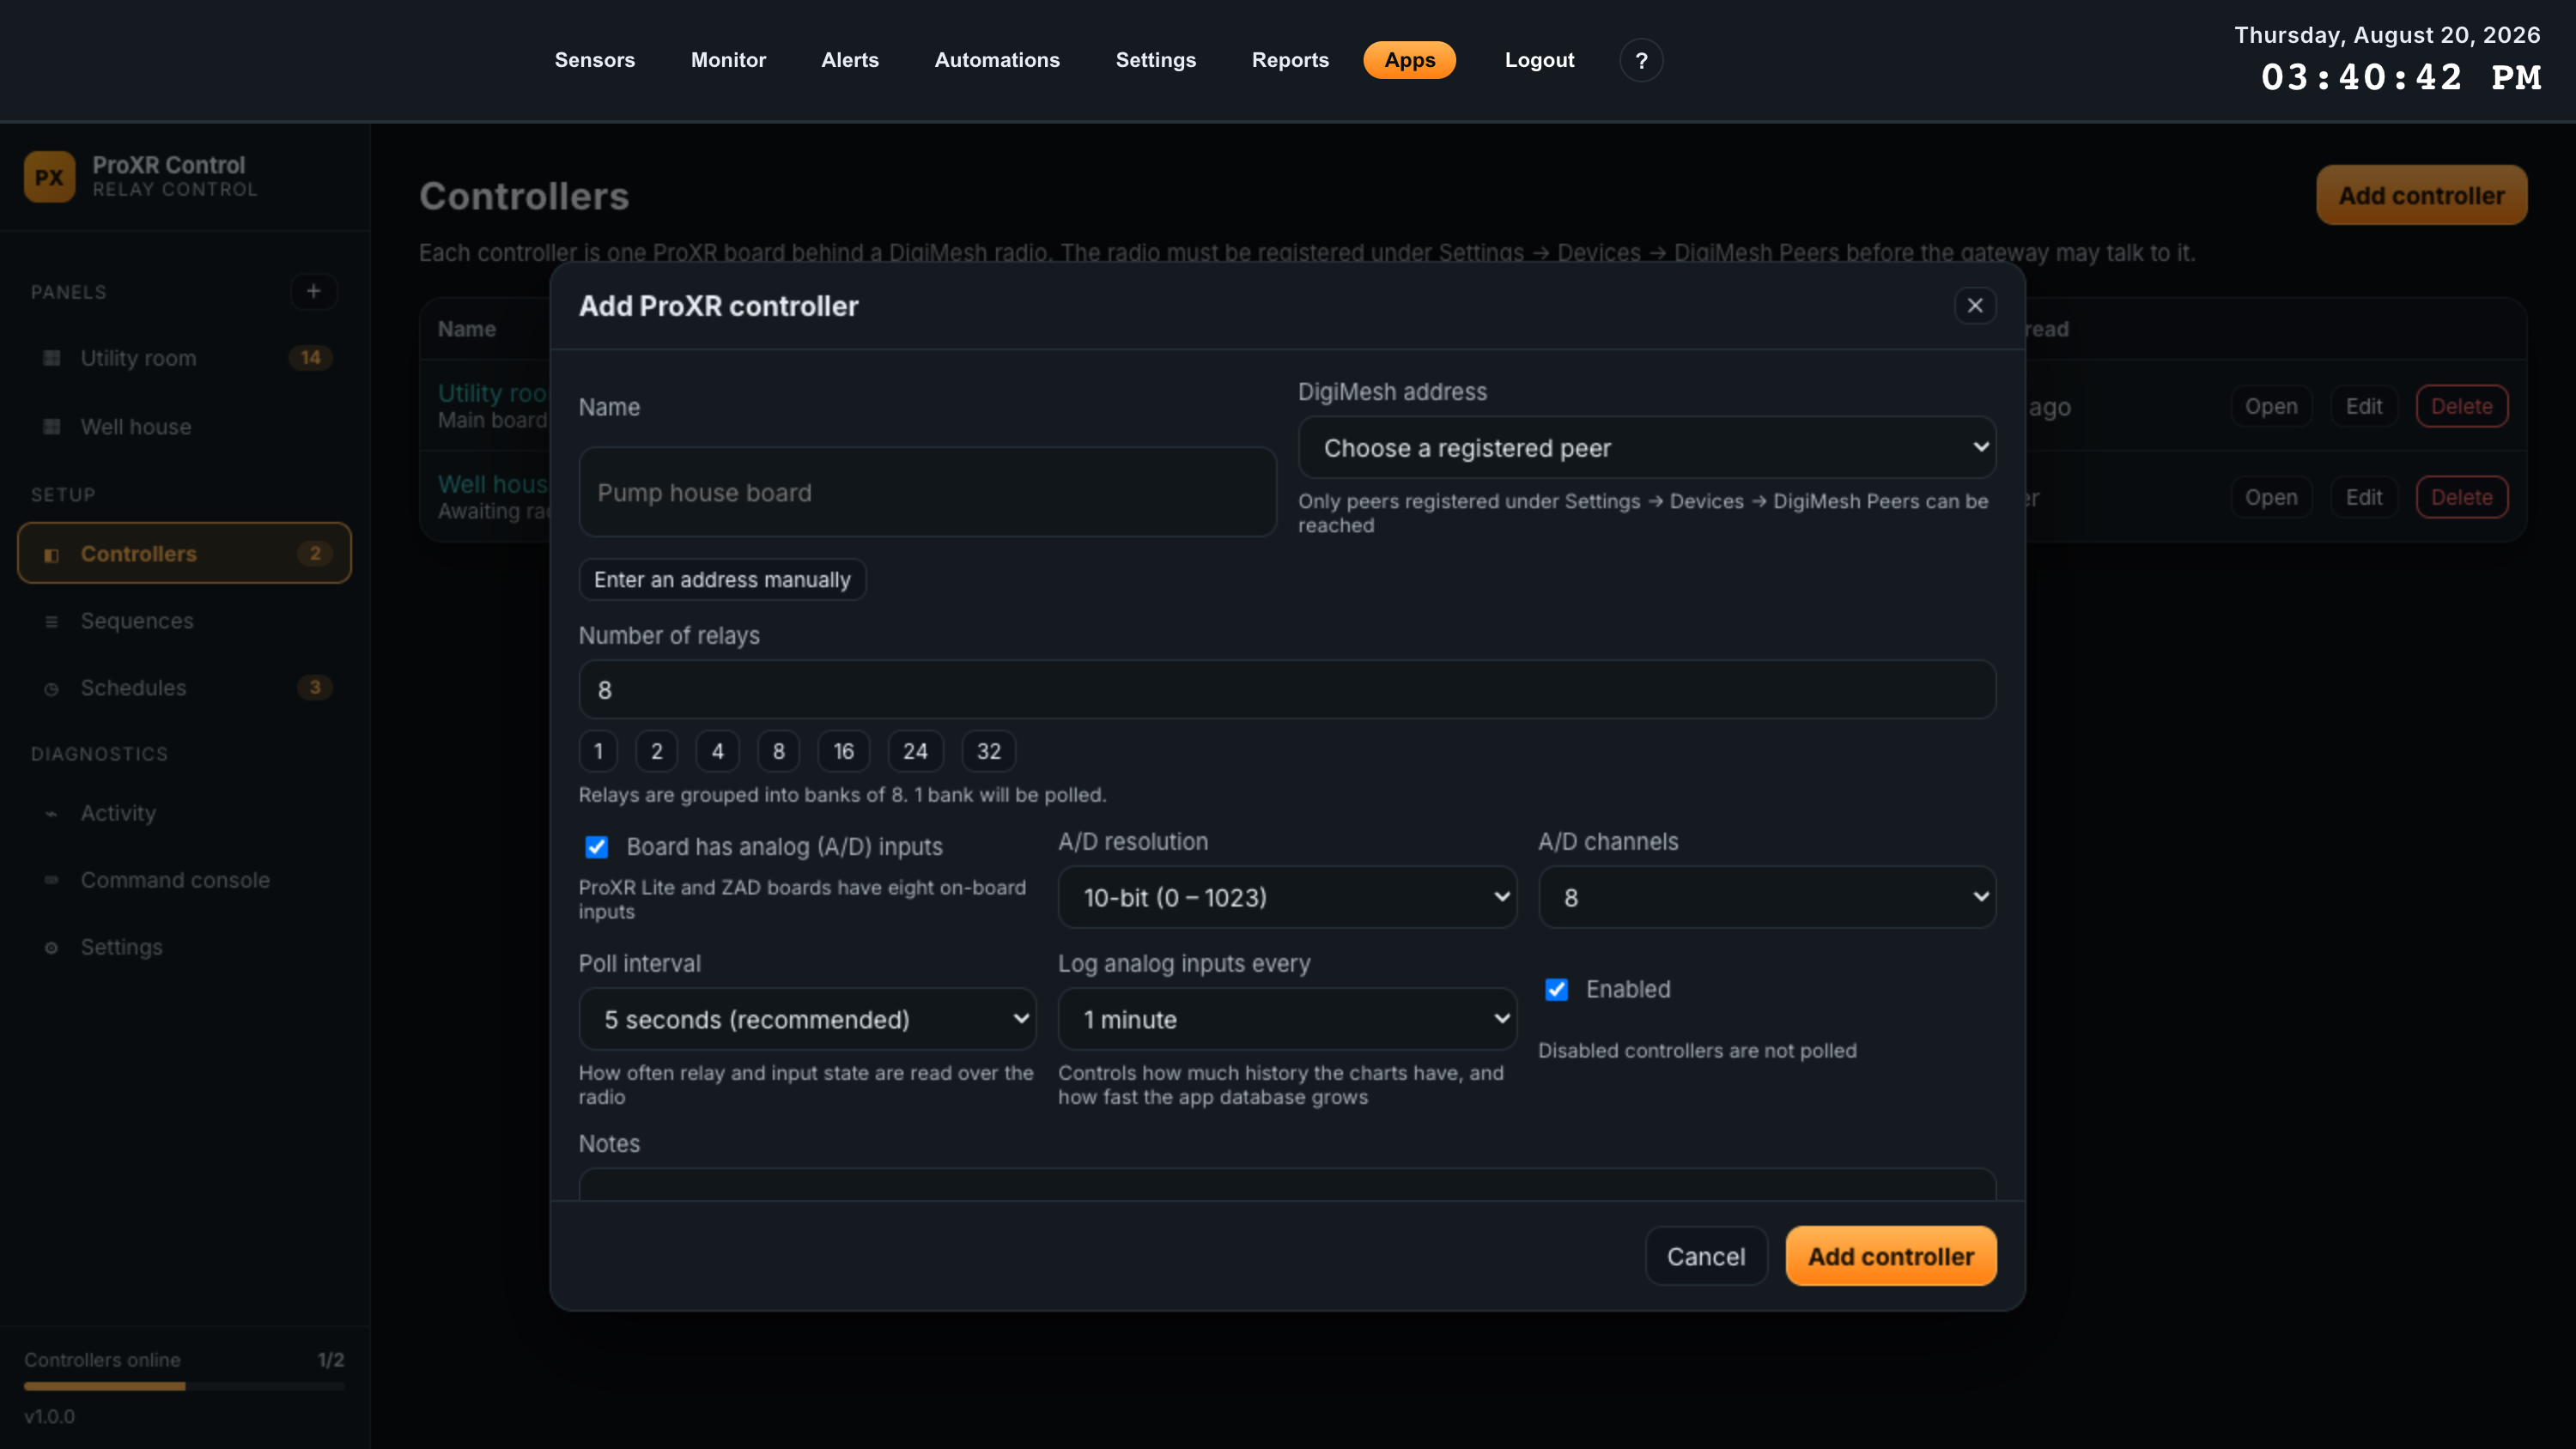Click the sidebar Settings gear icon
2576x1449 pixels.
point(52,947)
